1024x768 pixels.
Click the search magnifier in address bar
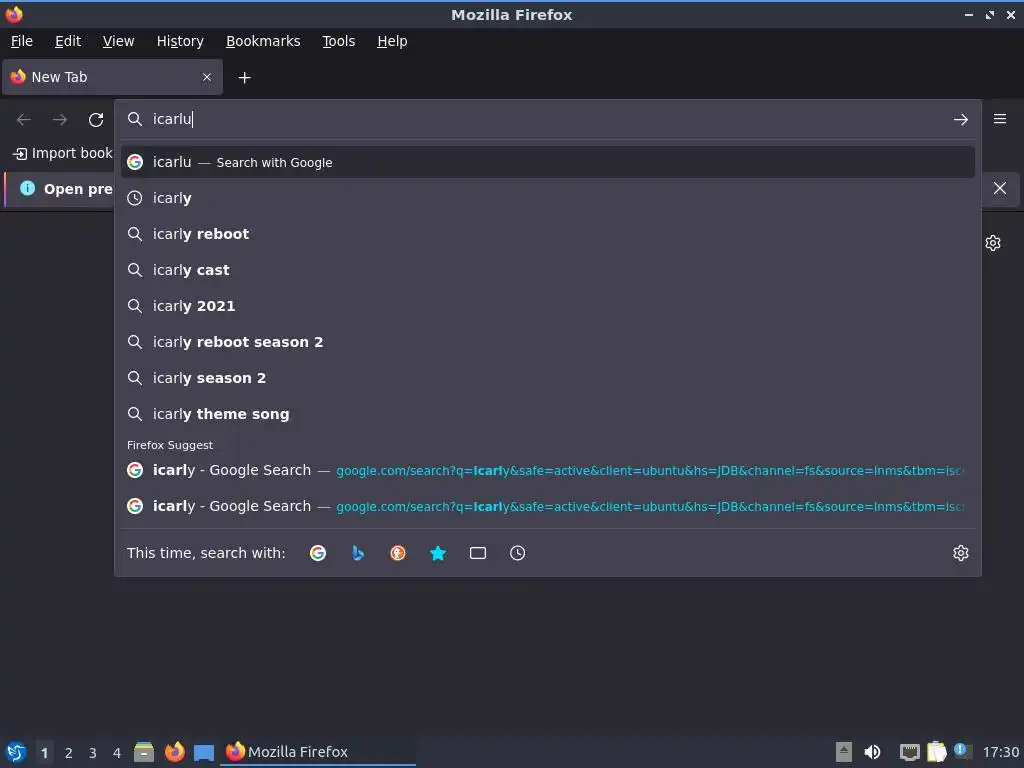pos(135,119)
